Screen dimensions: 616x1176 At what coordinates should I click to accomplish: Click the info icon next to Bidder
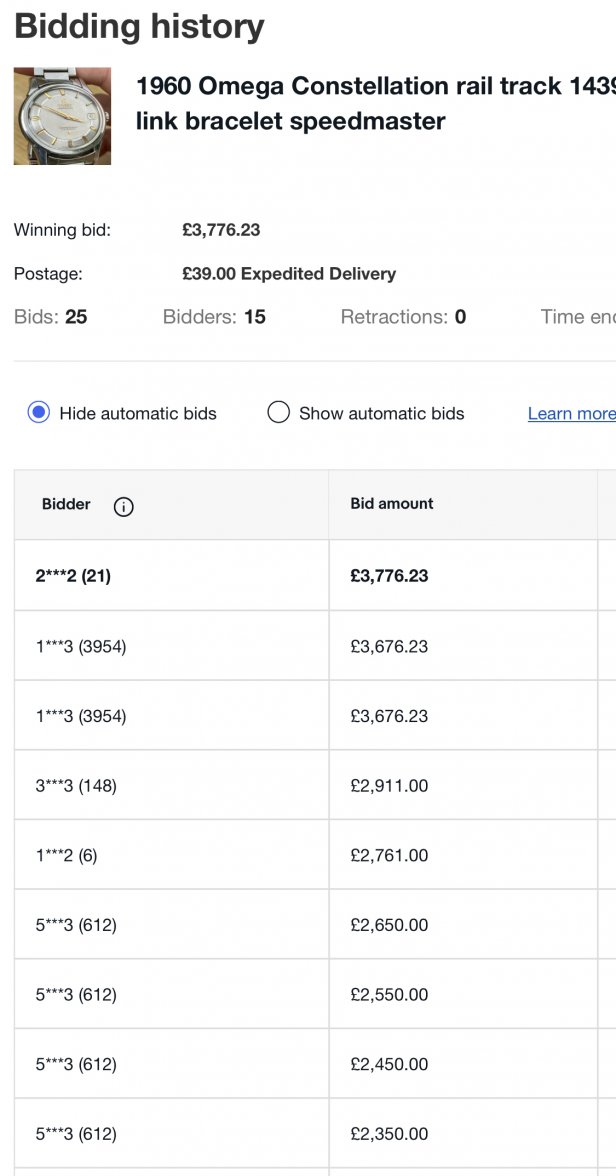tap(124, 506)
